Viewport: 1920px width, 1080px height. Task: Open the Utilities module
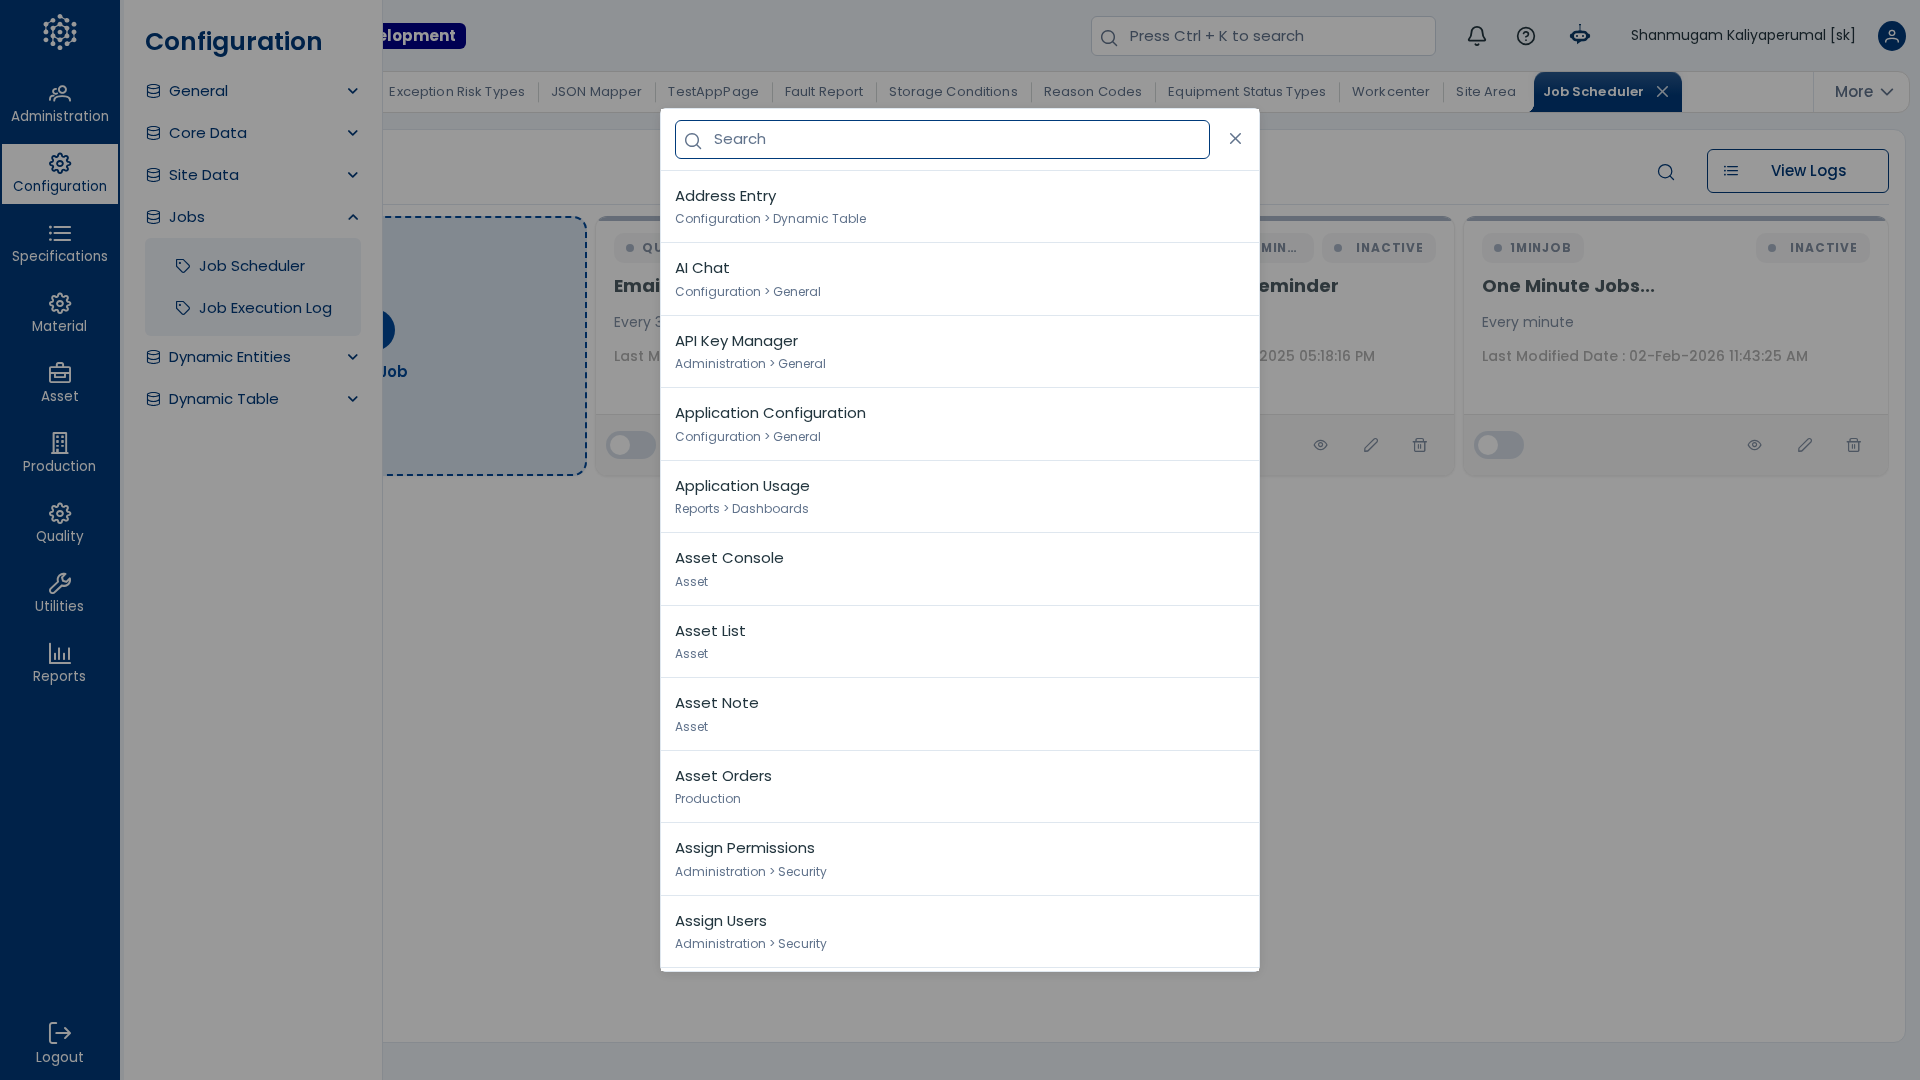[60, 594]
